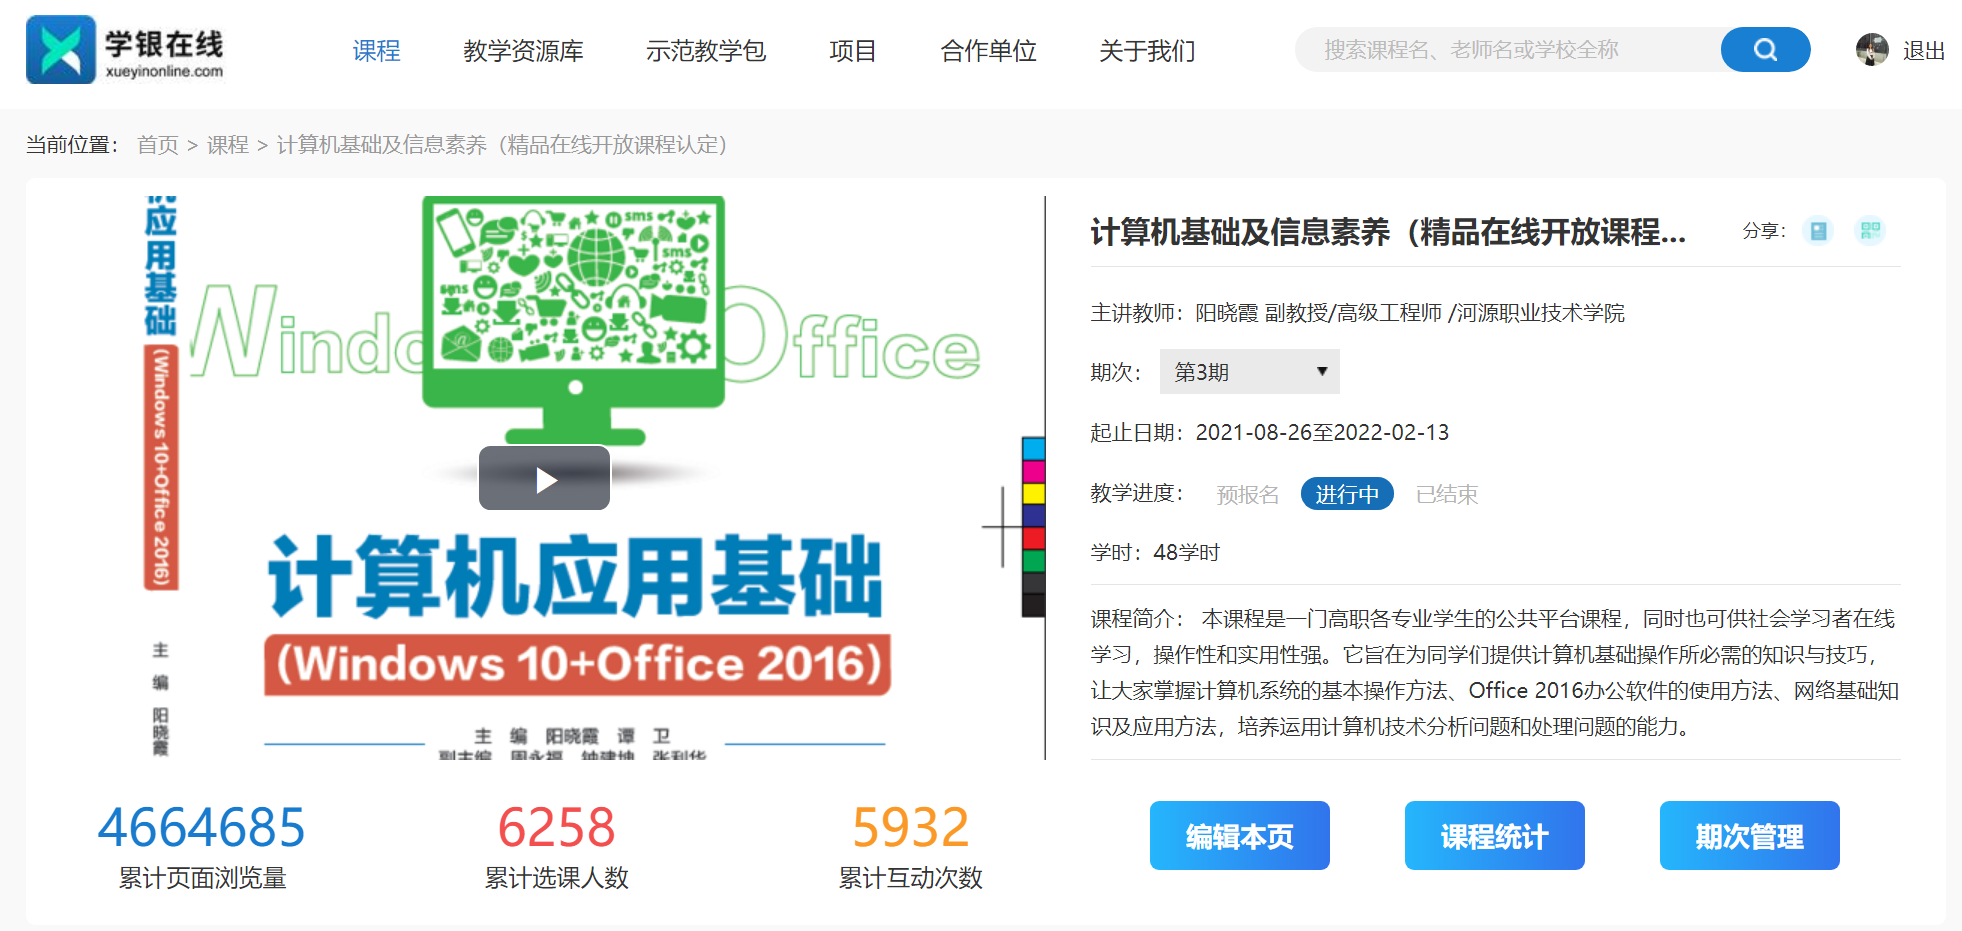1962x931 pixels.
Task: Go to 教学资源库 in navigation
Action: point(523,50)
